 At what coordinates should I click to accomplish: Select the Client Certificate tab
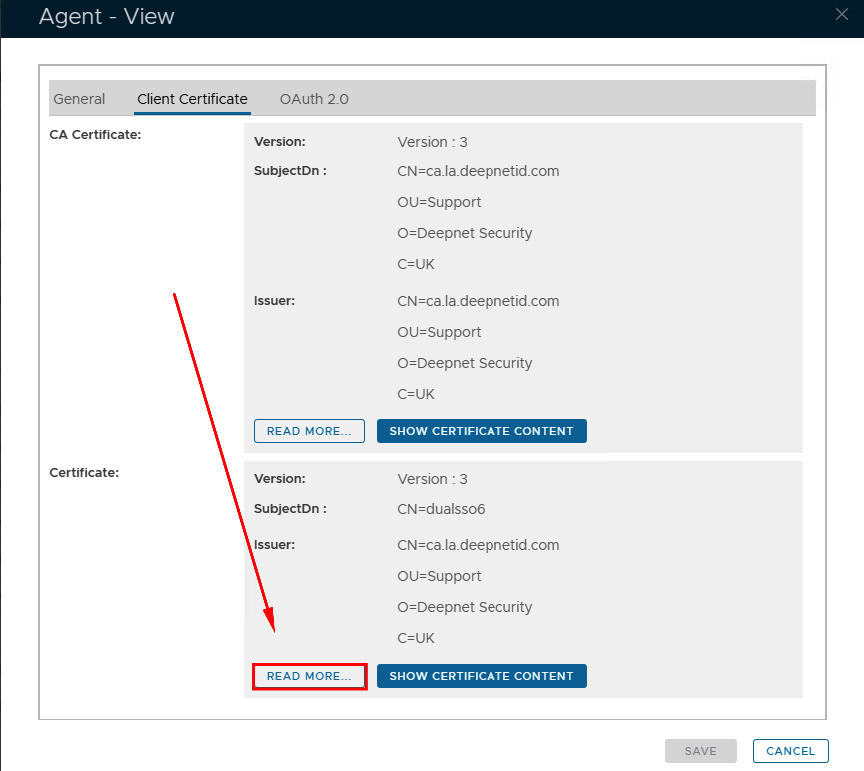tap(192, 99)
